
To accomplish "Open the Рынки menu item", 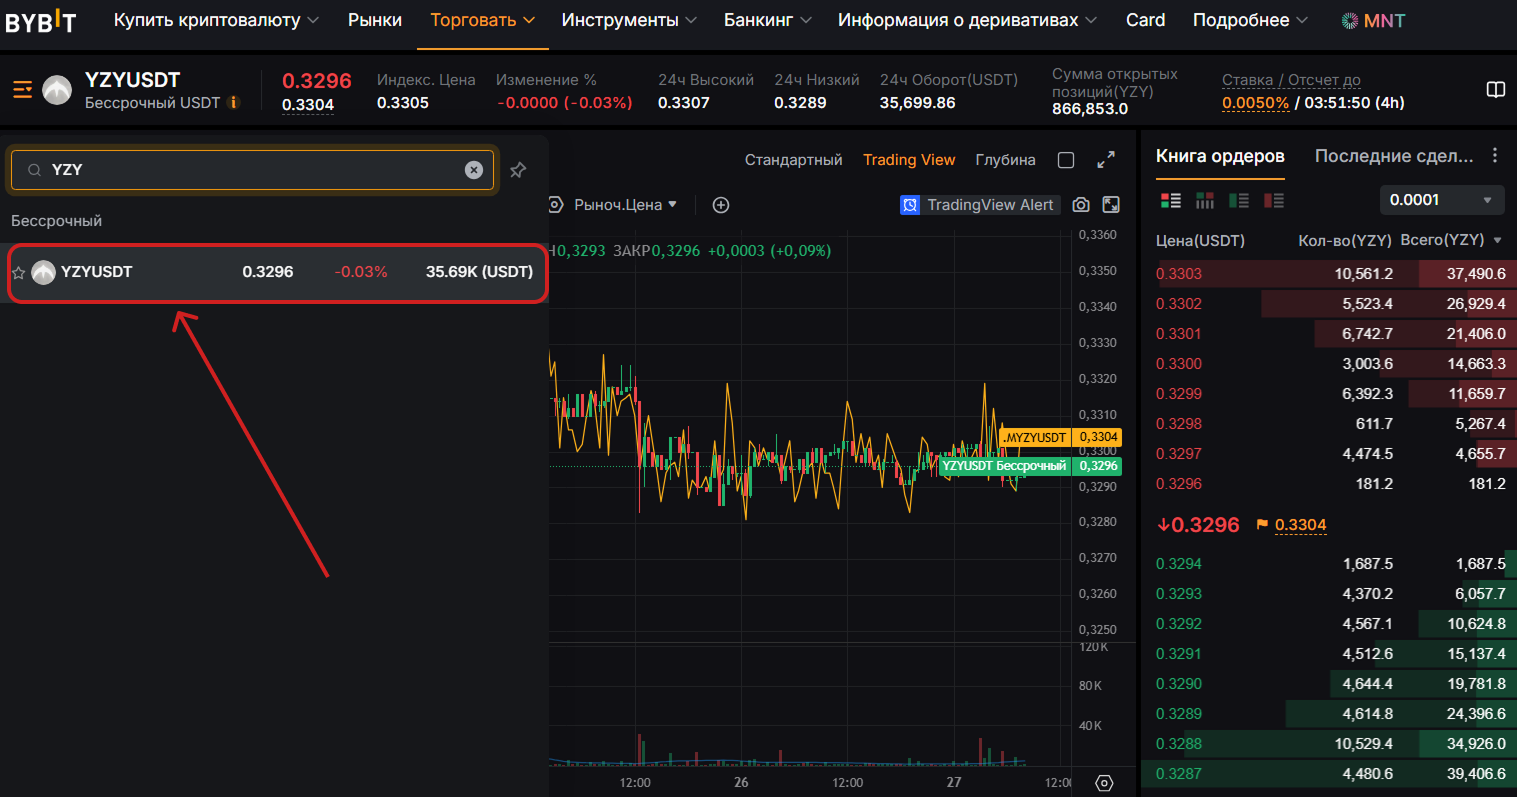I will coord(374,19).
